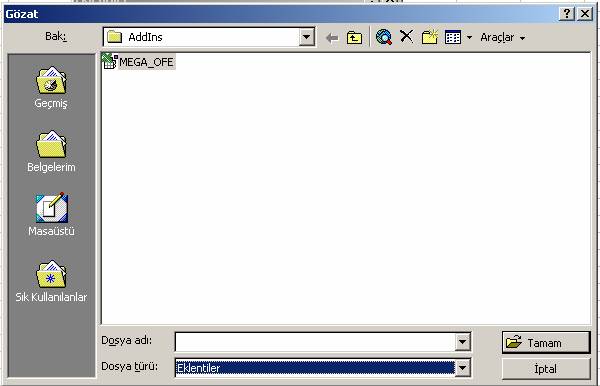Image resolution: width=600 pixels, height=386 pixels.
Task: Open Sık Kullanılanlar favorites
Action: pyautogui.click(x=51, y=281)
